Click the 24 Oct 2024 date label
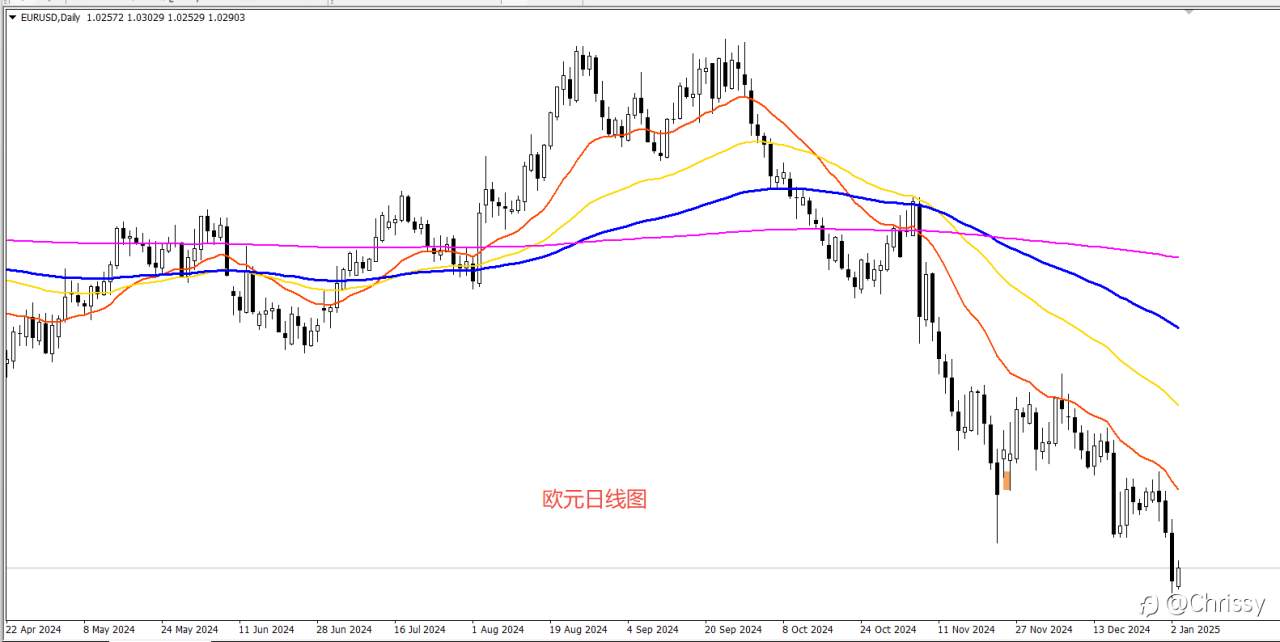 [888, 630]
